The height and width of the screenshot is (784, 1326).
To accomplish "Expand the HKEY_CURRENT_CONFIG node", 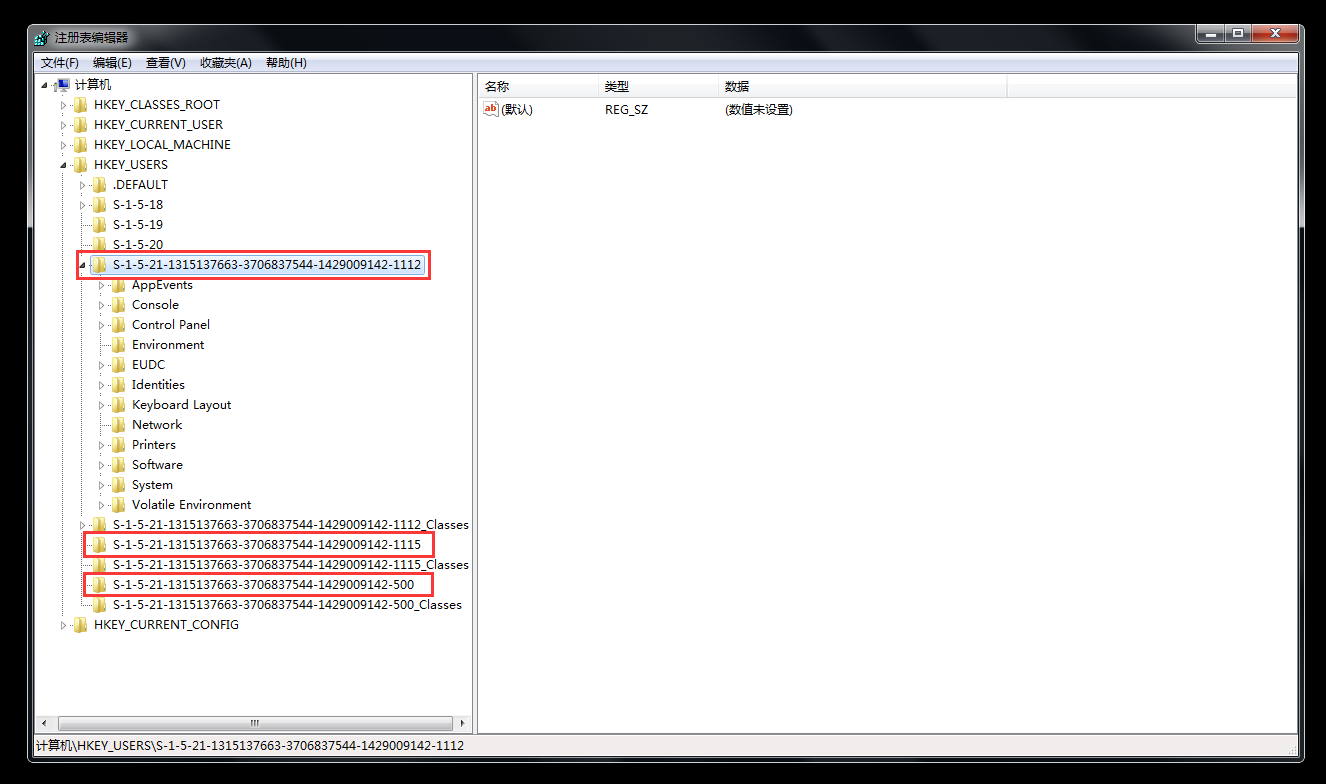I will (64, 625).
